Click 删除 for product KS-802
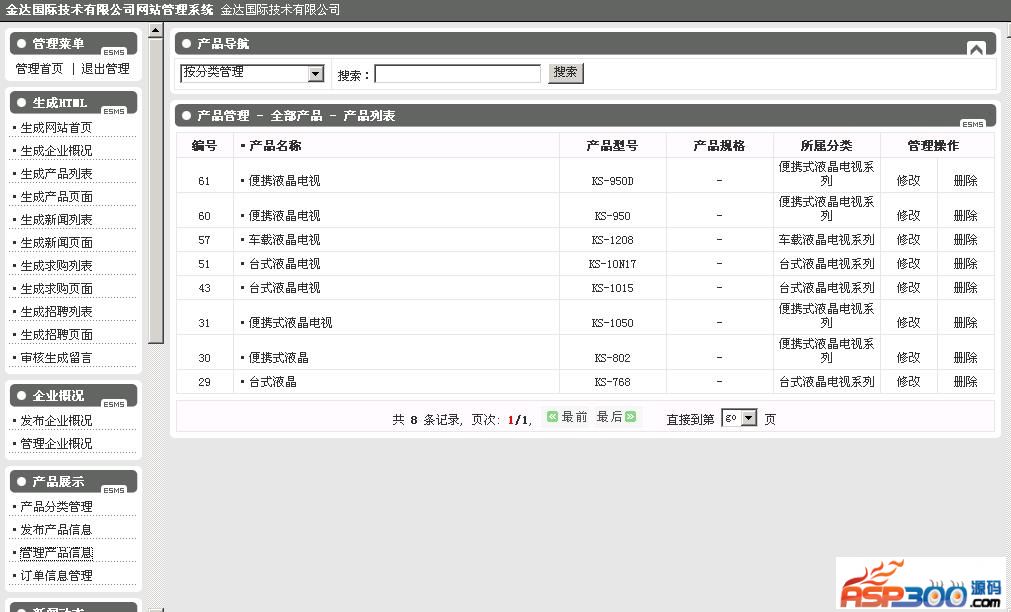The image size is (1011, 612). [x=965, y=357]
